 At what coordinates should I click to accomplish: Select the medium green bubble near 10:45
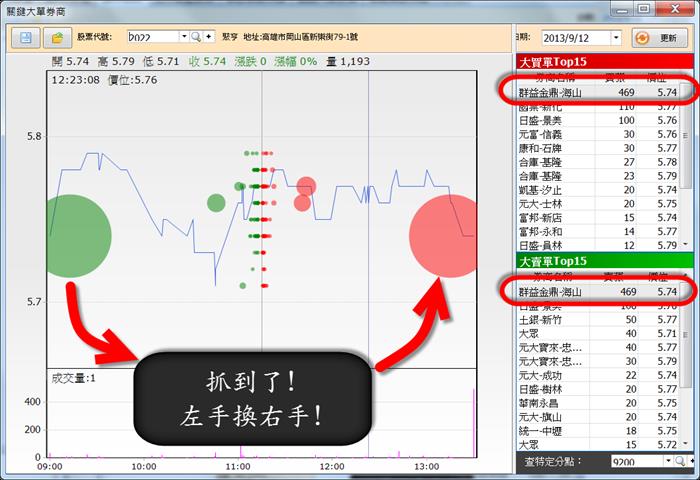coord(216,203)
